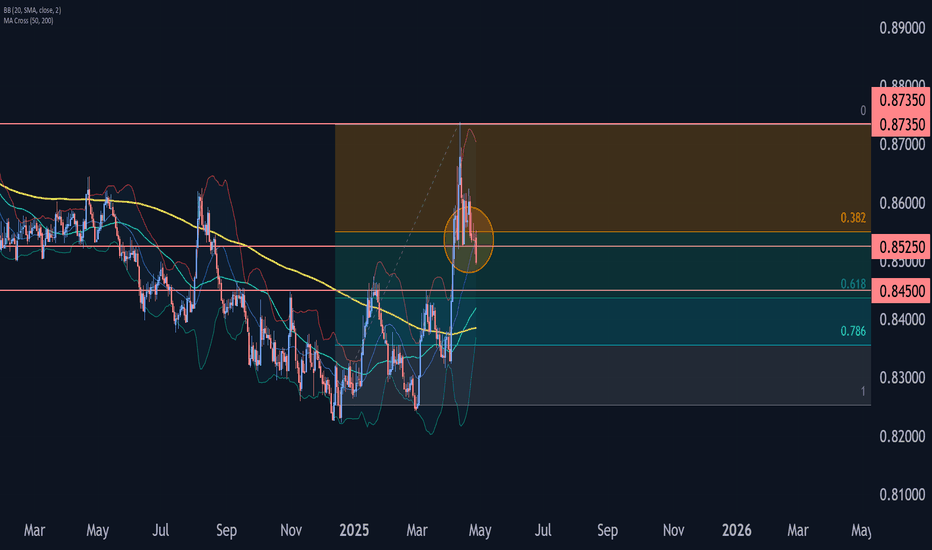Click the 0.786 Fibonacci level label
The width and height of the screenshot is (932, 550).
853,331
